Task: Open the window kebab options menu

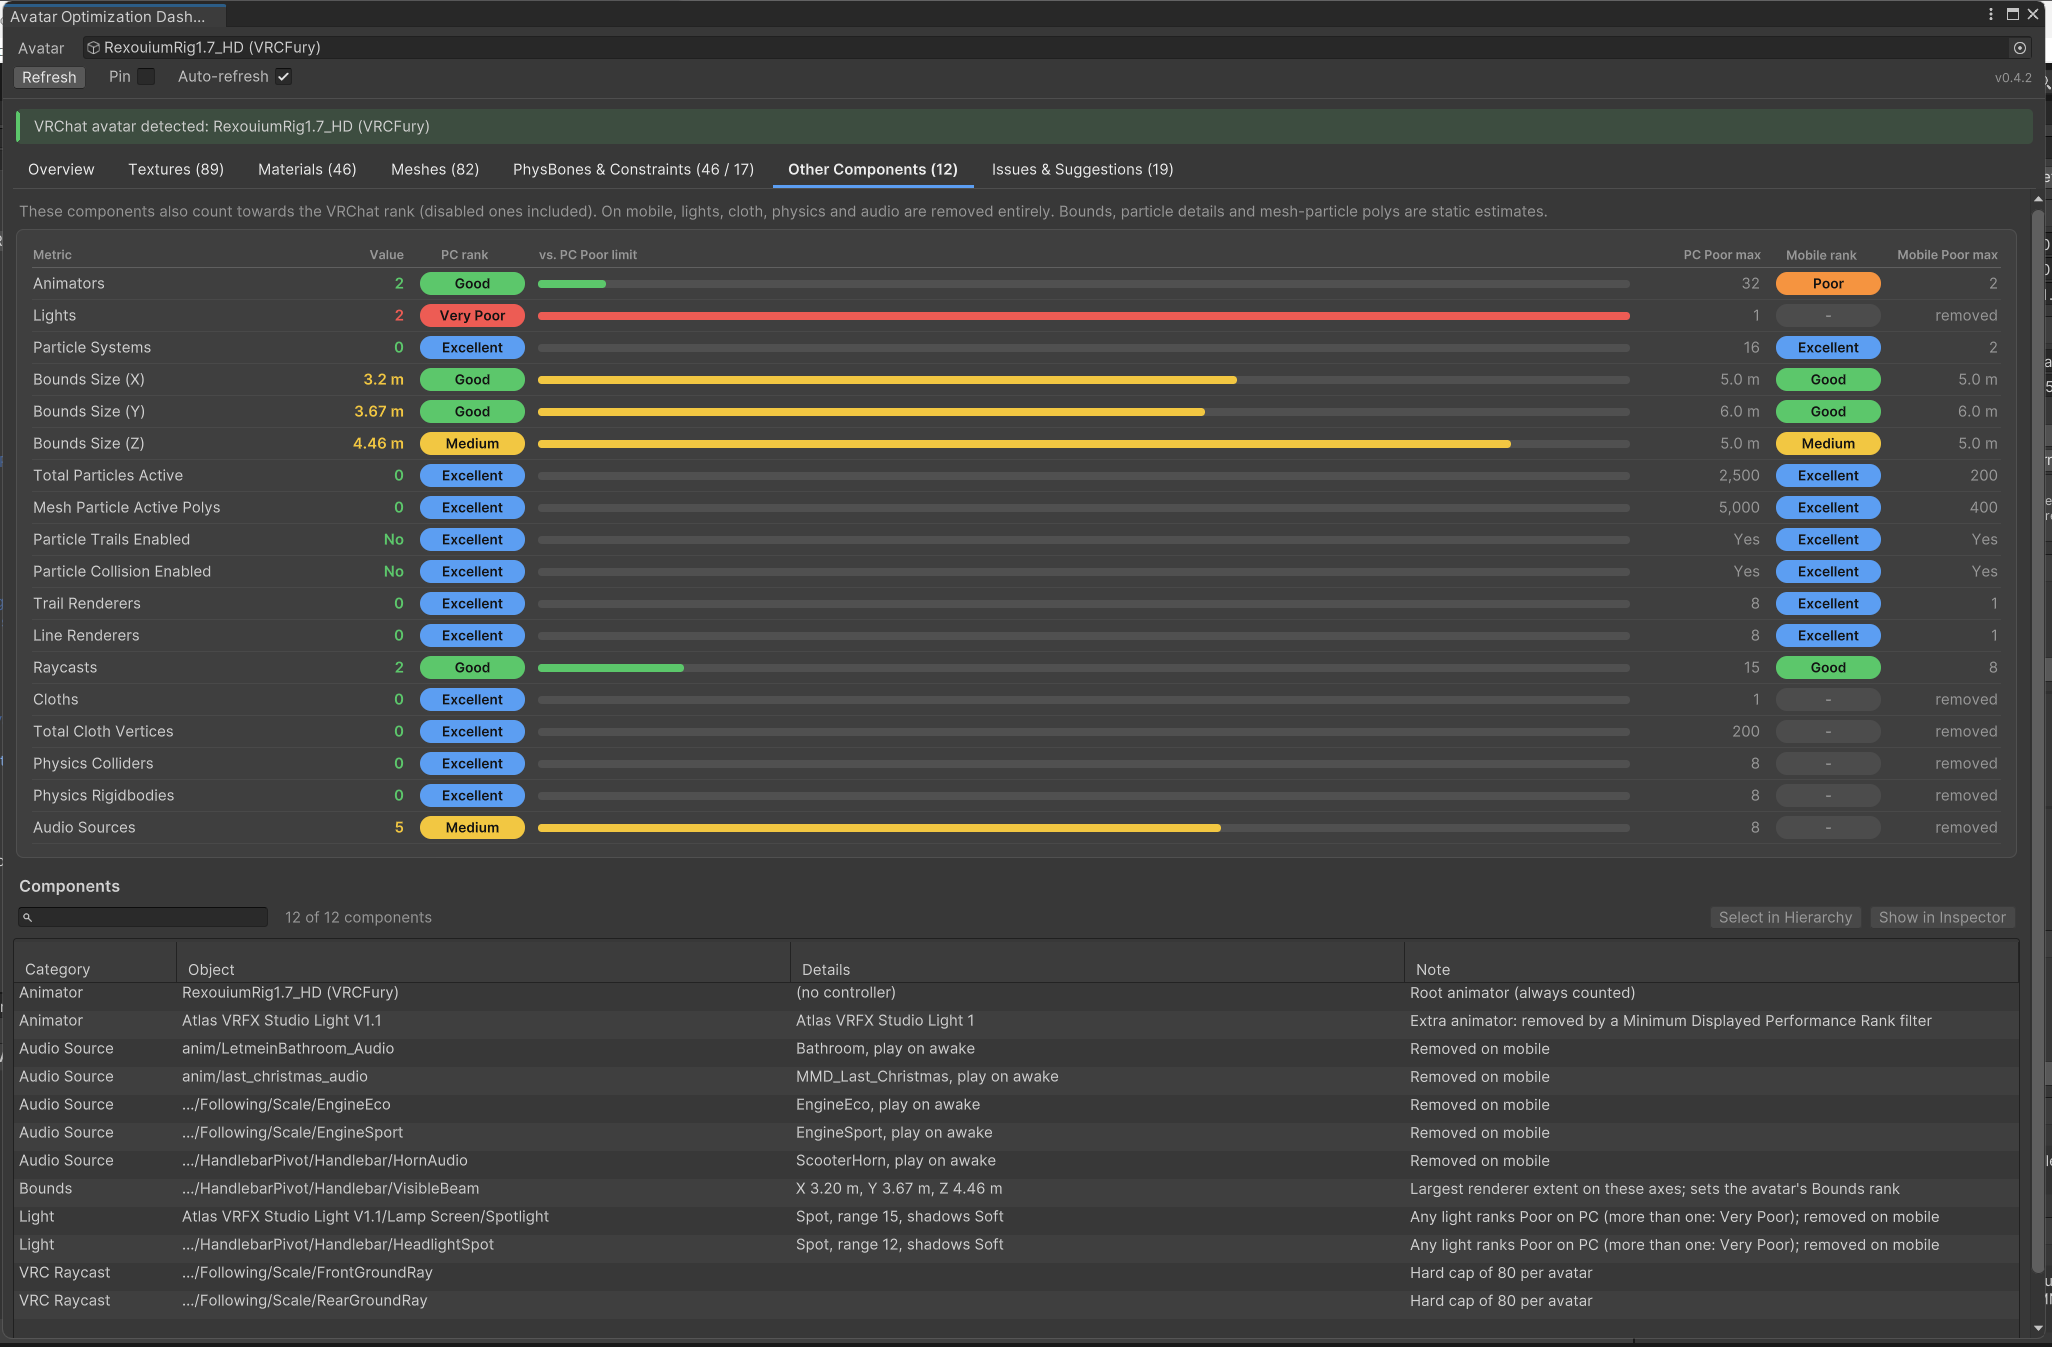Action: pyautogui.click(x=1990, y=14)
